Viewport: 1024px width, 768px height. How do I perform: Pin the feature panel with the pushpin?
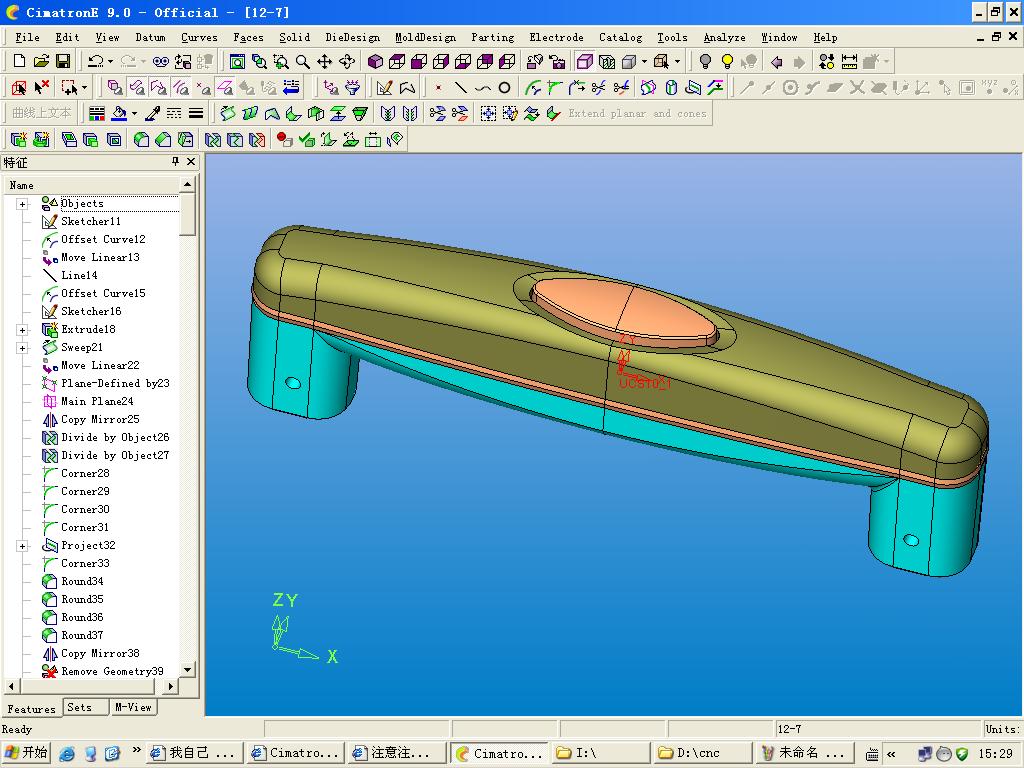(175, 161)
